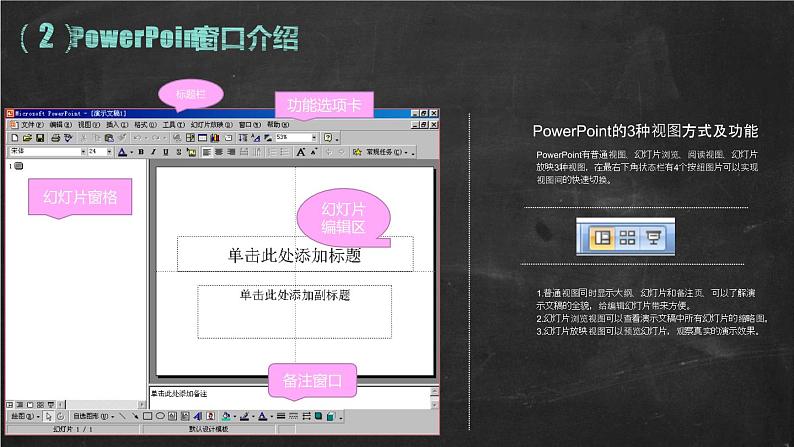Open the 视图 View menu
The image size is (794, 447).
(89, 125)
